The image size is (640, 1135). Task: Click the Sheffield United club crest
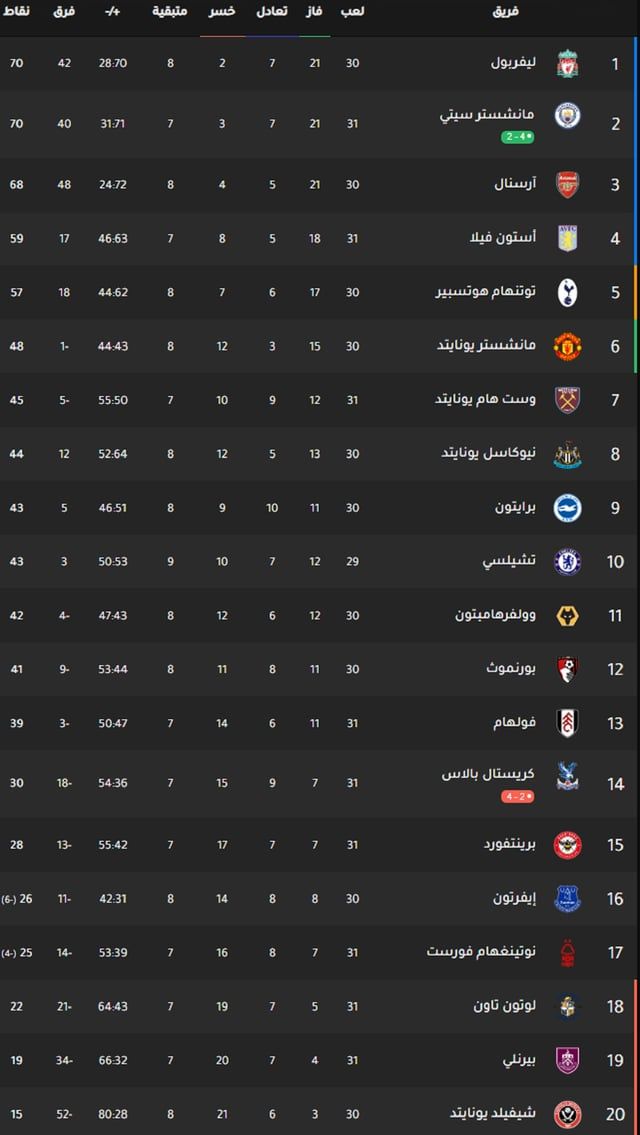570,1112
